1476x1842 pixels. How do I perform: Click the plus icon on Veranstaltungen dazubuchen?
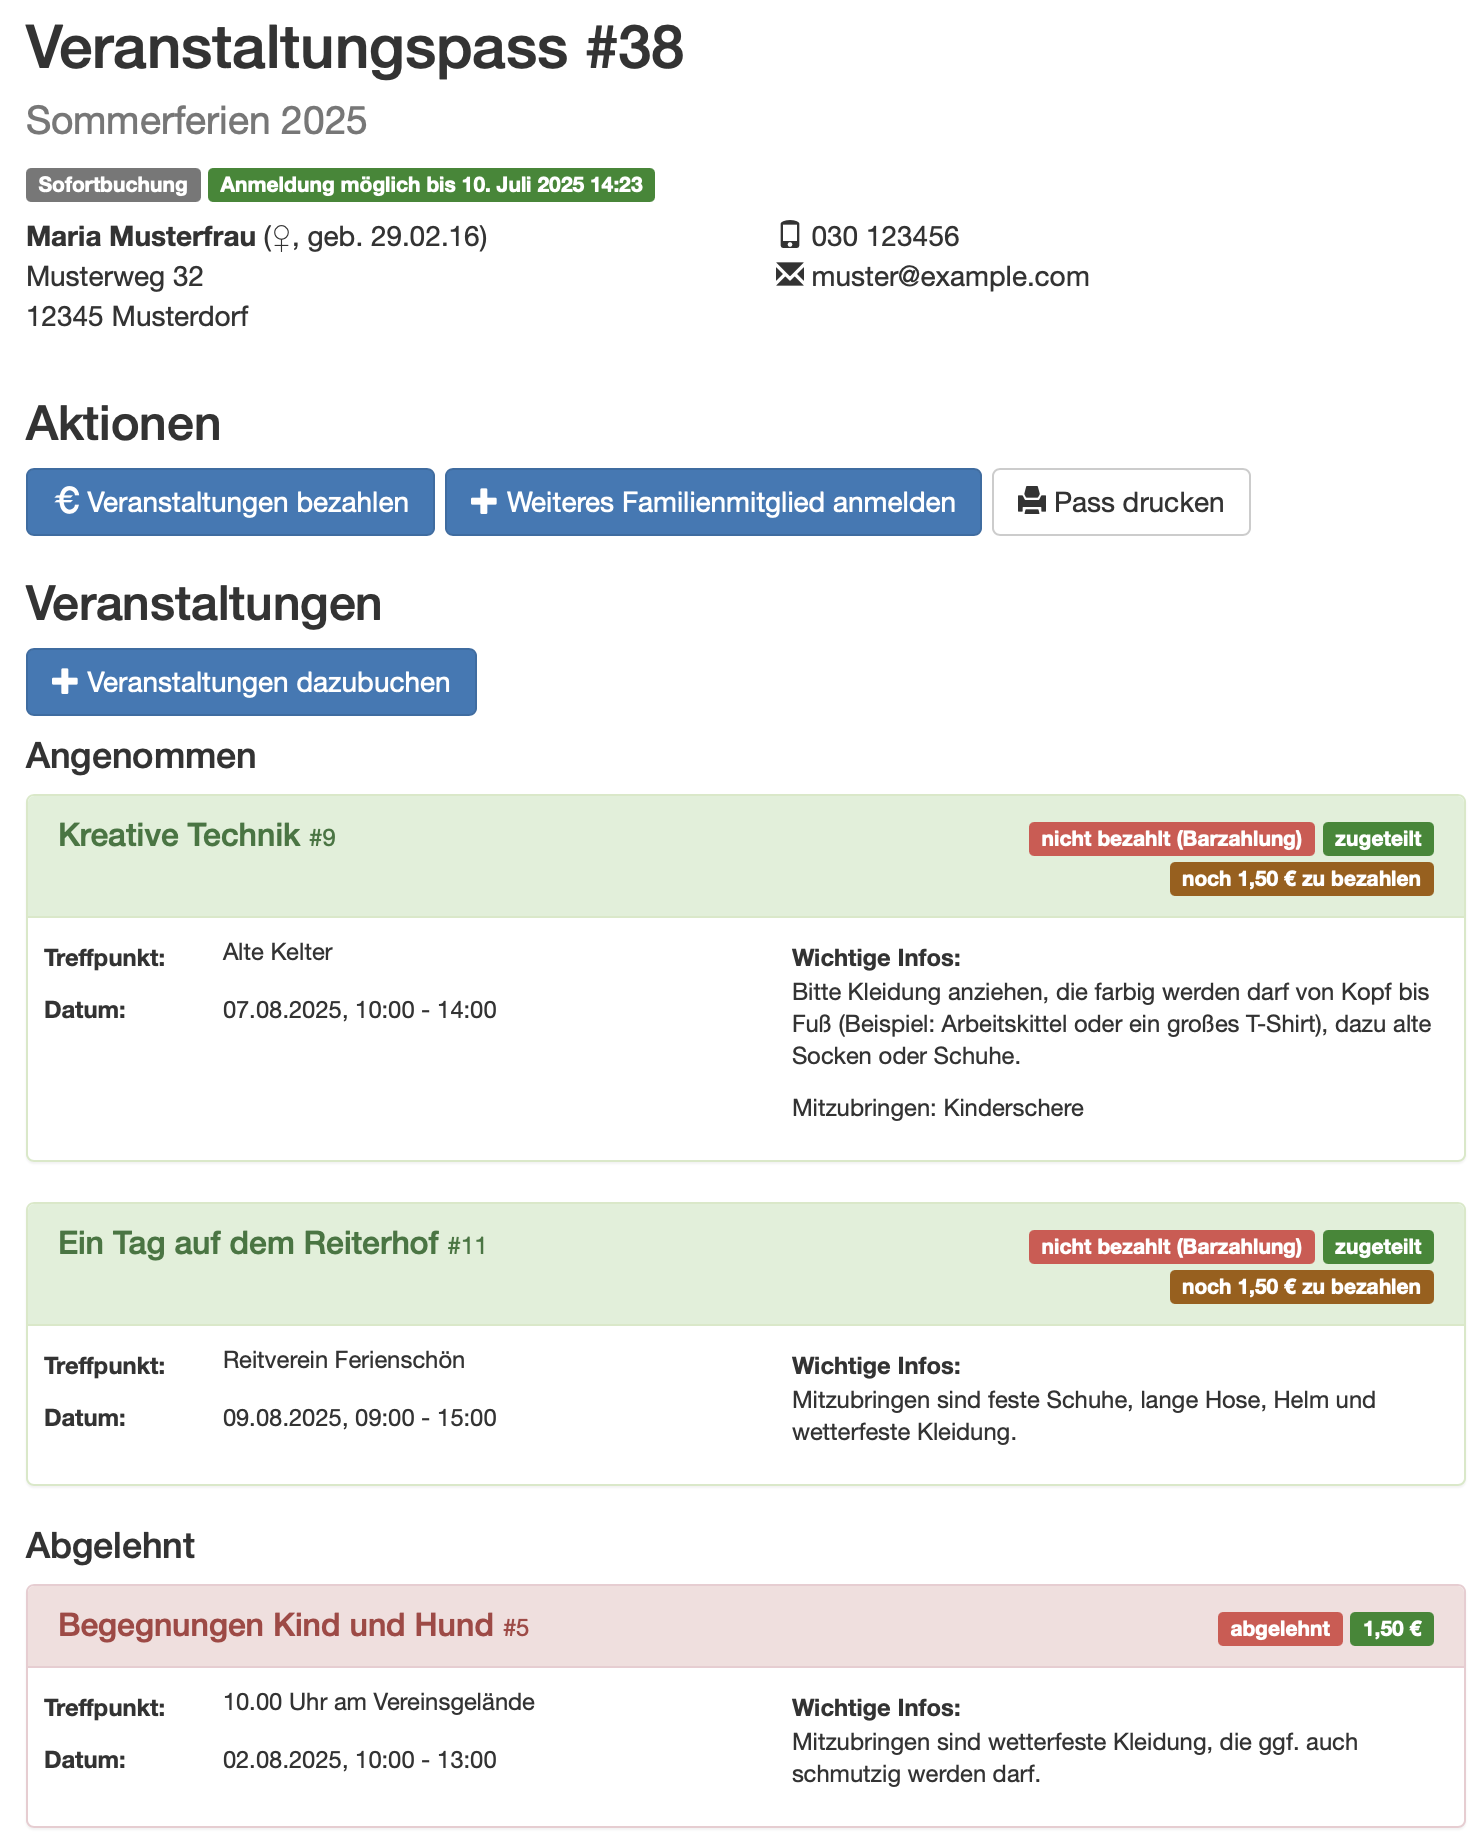tap(65, 682)
